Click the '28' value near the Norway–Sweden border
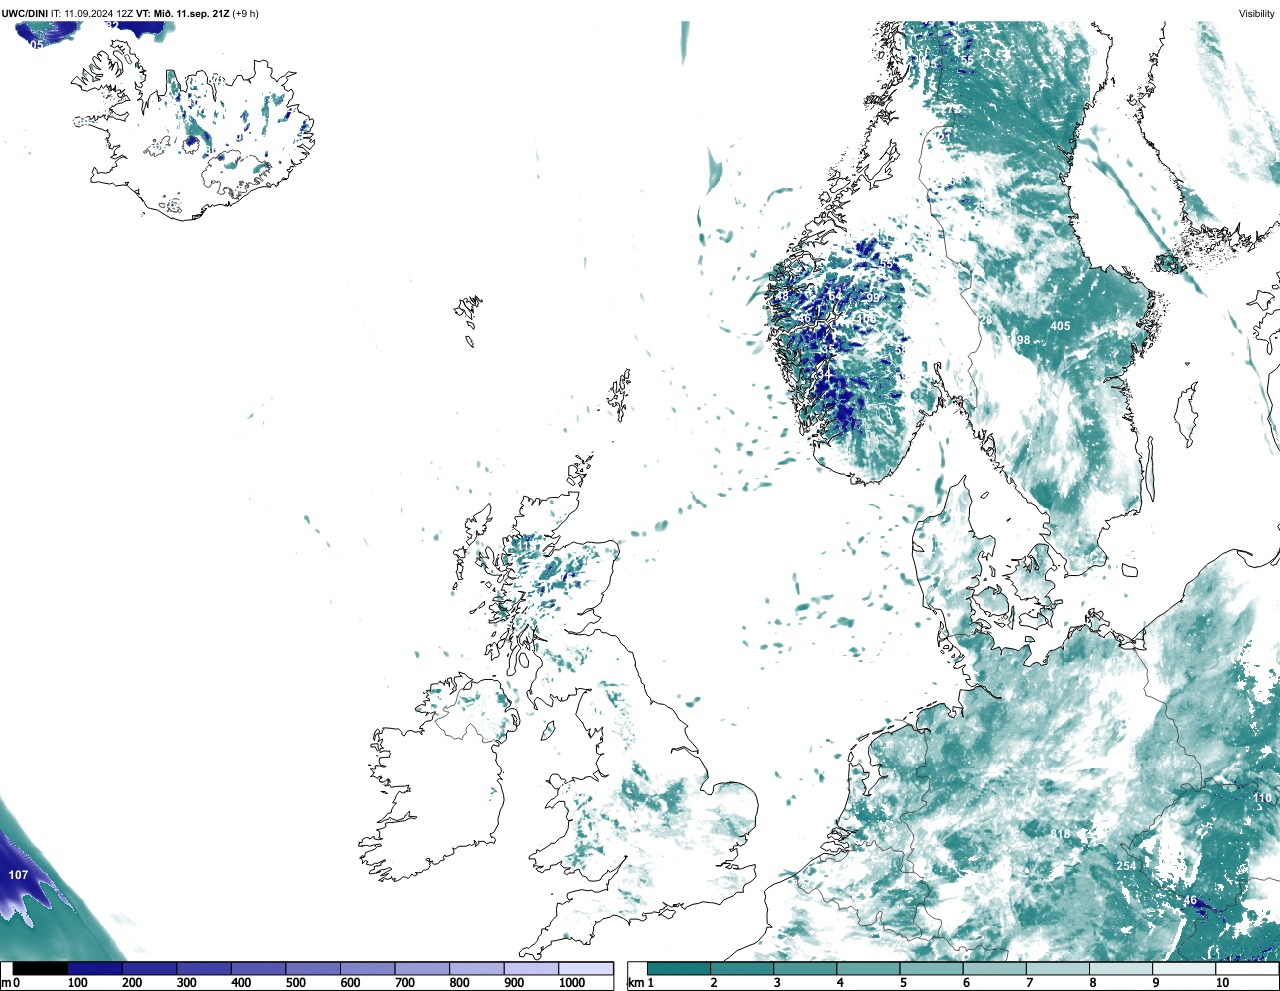 pos(985,320)
